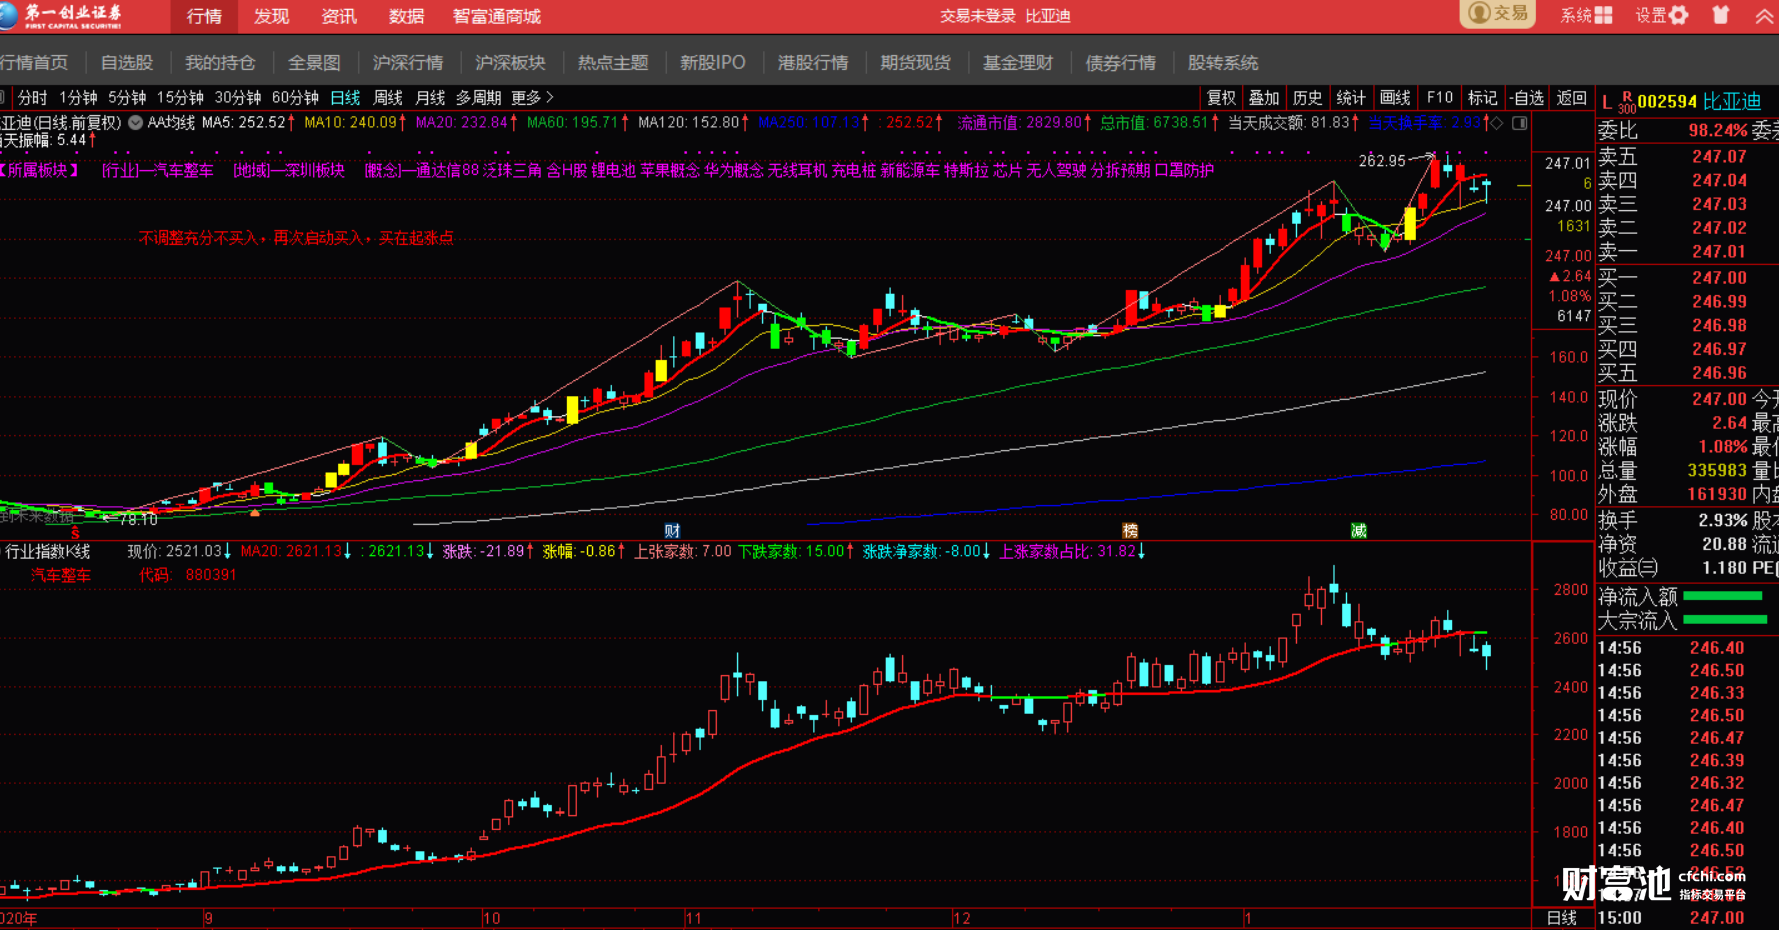
Task: Click the 叠加 overlay button
Action: (1264, 98)
